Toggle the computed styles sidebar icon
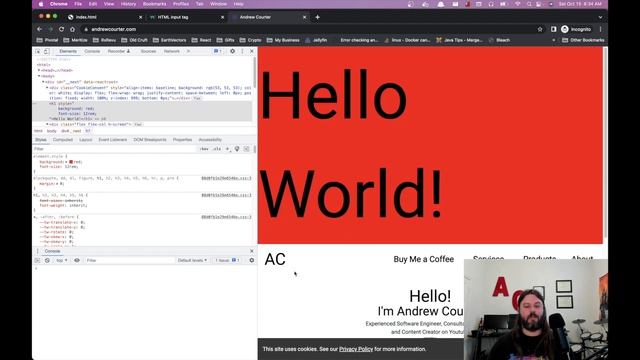 pos(247,149)
